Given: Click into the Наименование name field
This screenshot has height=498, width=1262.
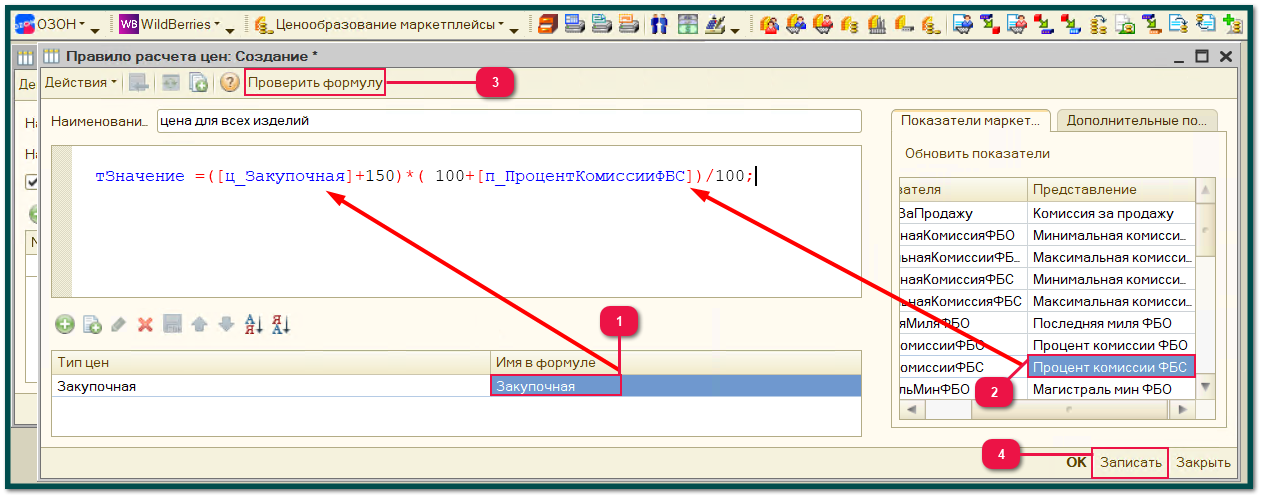Looking at the screenshot, I should pos(509,121).
